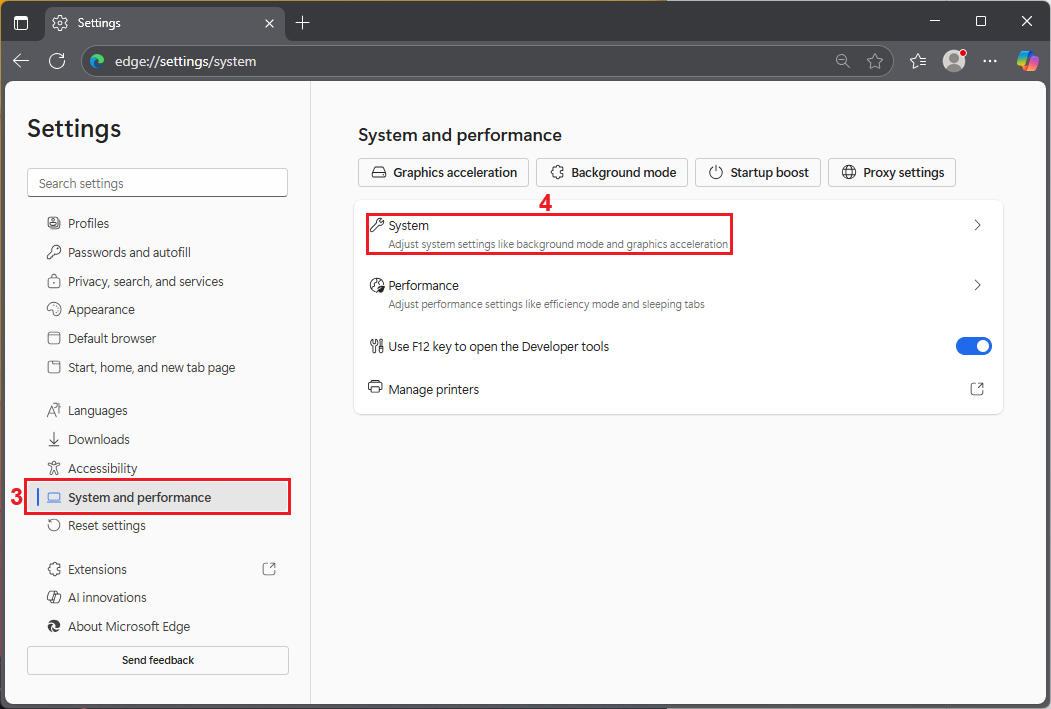Jump to Graphics acceleration setting
1051x709 pixels.
click(x=443, y=172)
